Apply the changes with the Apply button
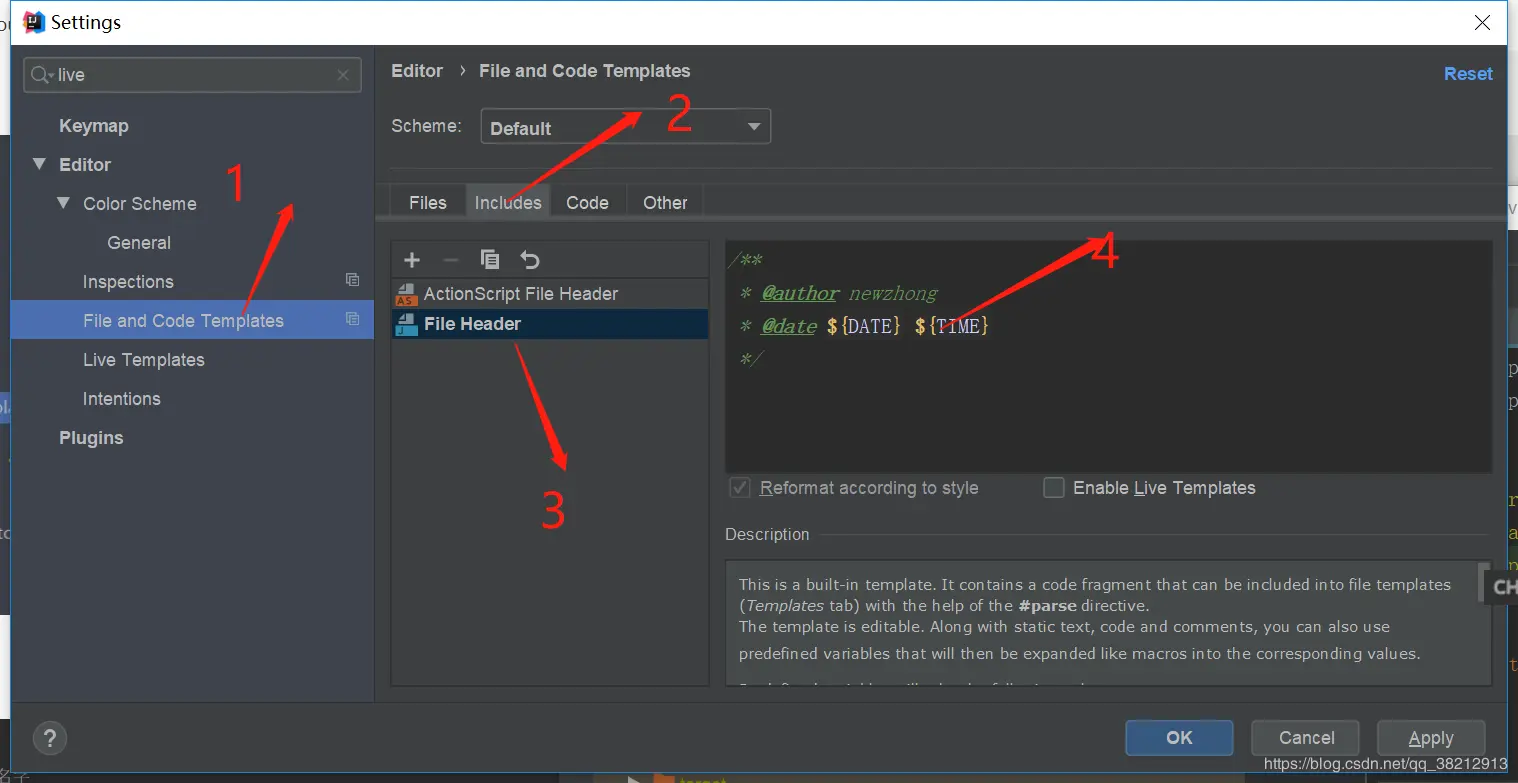 [x=1431, y=738]
